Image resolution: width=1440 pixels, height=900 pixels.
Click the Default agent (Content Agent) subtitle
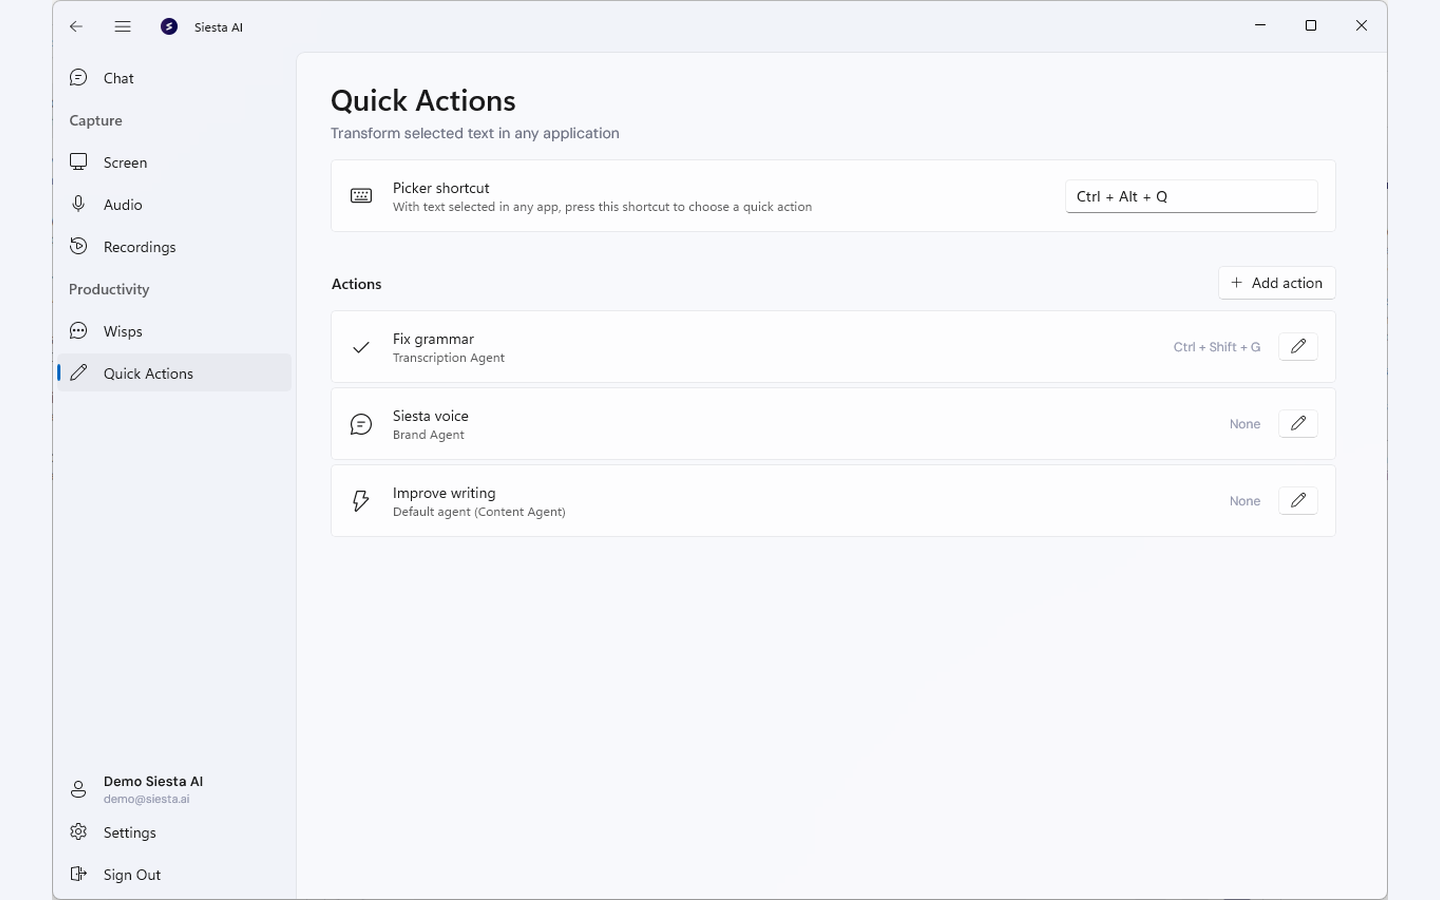coord(479,512)
